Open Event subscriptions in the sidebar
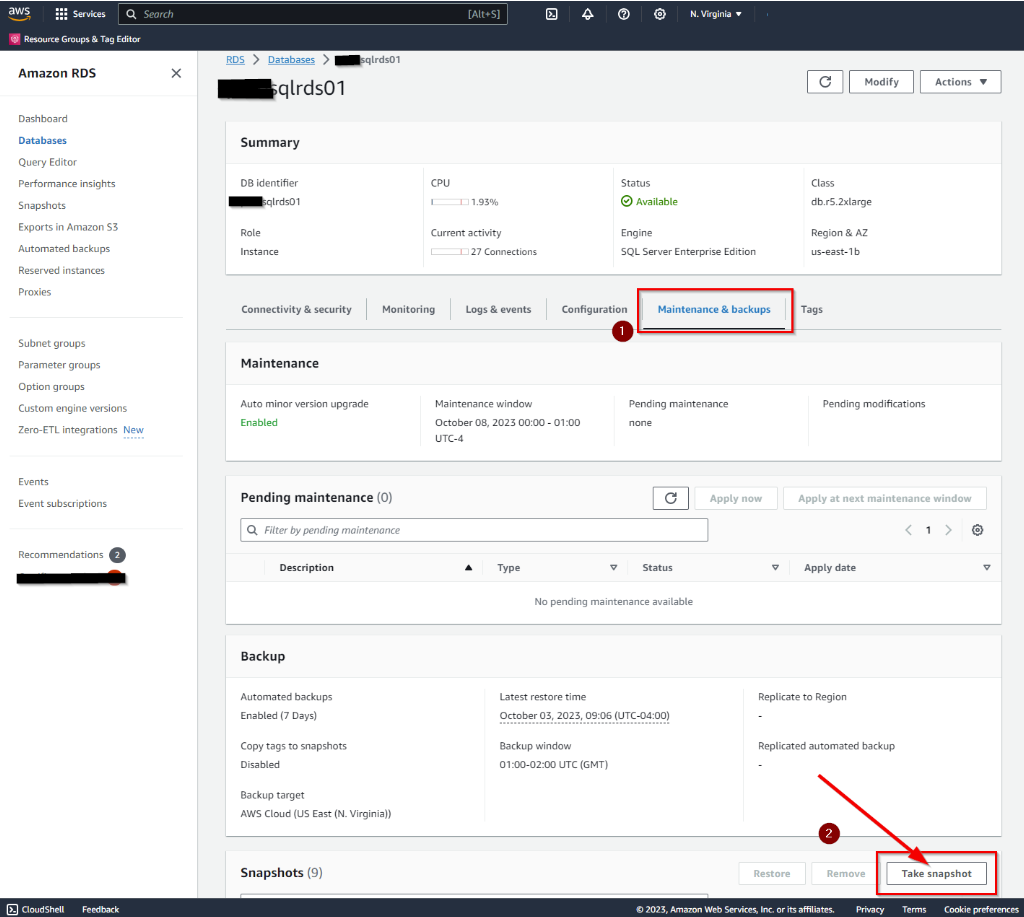 pyautogui.click(x=63, y=504)
